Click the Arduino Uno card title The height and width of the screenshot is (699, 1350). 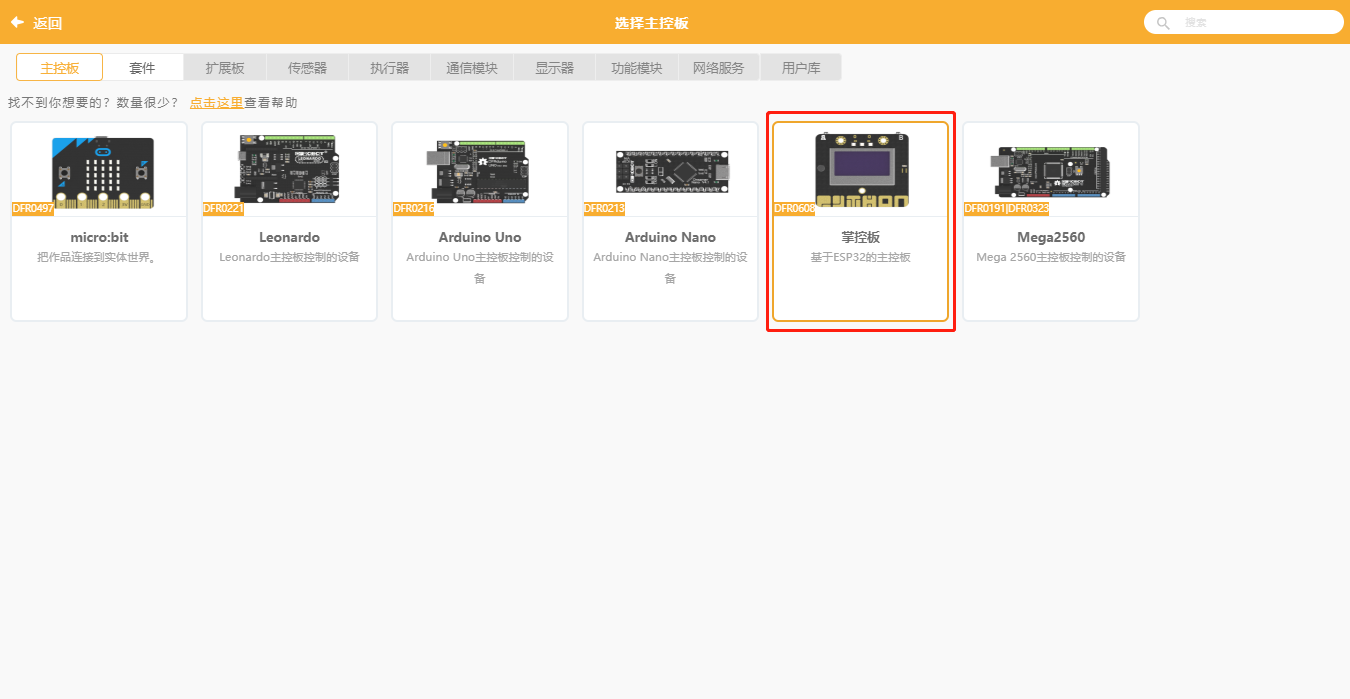click(x=479, y=237)
